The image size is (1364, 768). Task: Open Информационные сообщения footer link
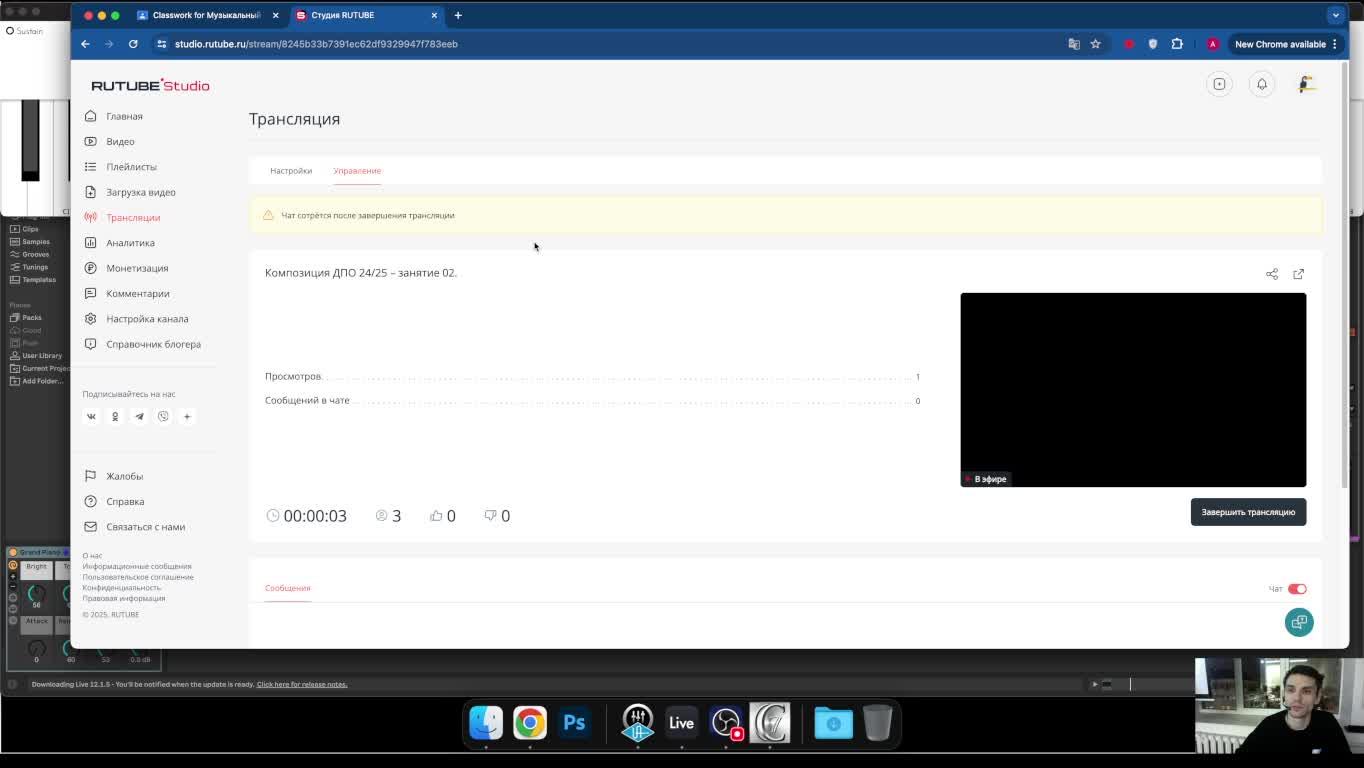pos(137,566)
